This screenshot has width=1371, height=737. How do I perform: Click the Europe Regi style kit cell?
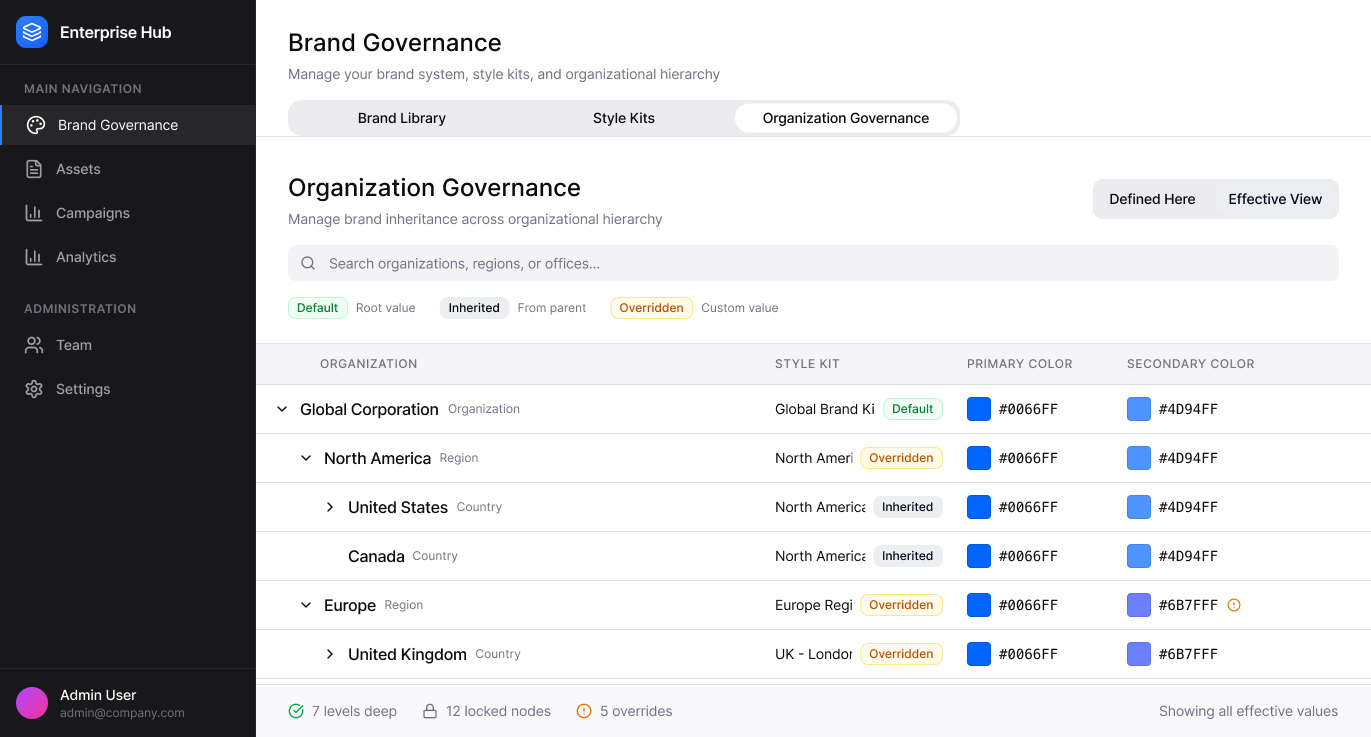[814, 605]
